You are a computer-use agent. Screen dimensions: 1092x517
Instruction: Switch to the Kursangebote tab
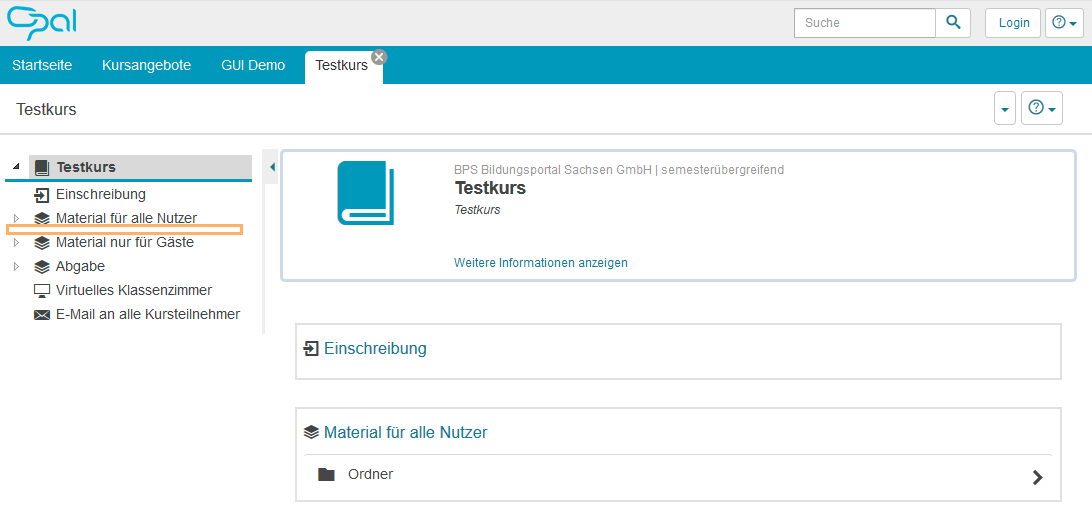(x=146, y=65)
